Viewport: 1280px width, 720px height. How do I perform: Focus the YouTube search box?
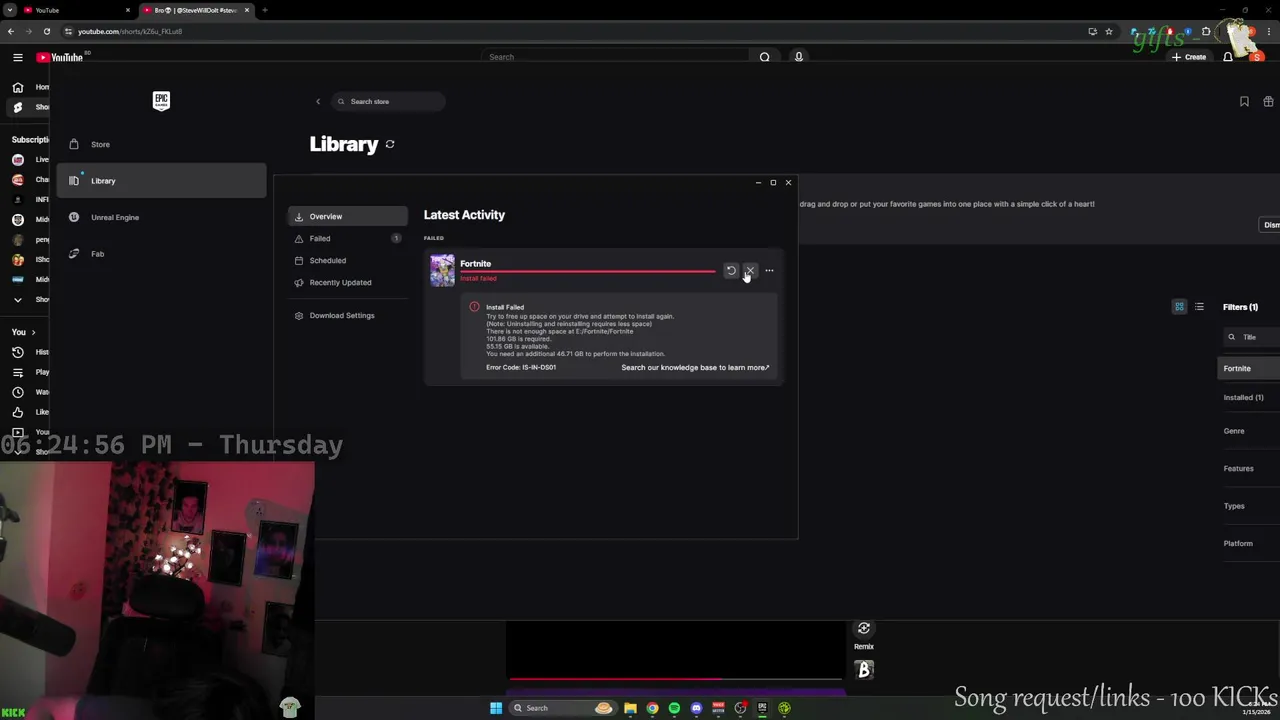pyautogui.click(x=615, y=57)
